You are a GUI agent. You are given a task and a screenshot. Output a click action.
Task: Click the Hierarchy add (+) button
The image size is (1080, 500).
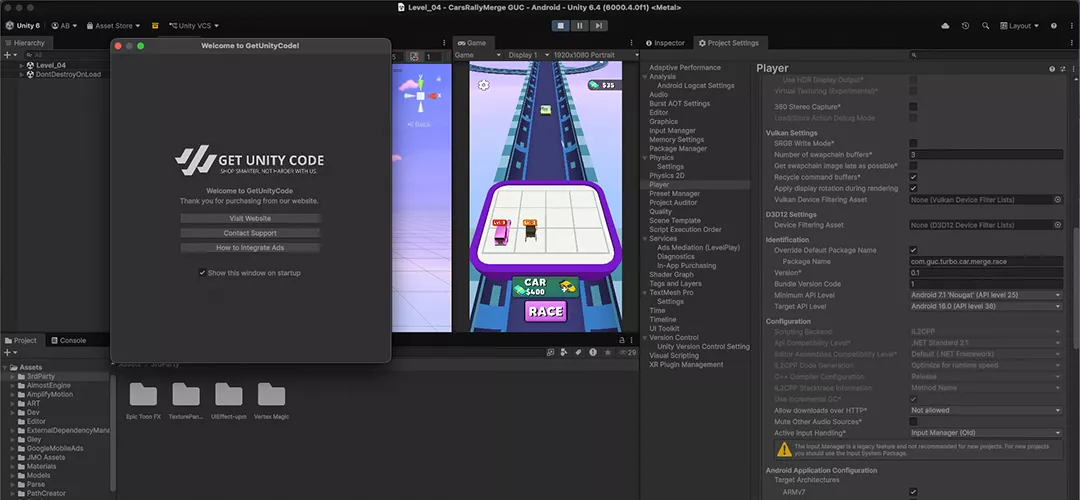click(7, 54)
